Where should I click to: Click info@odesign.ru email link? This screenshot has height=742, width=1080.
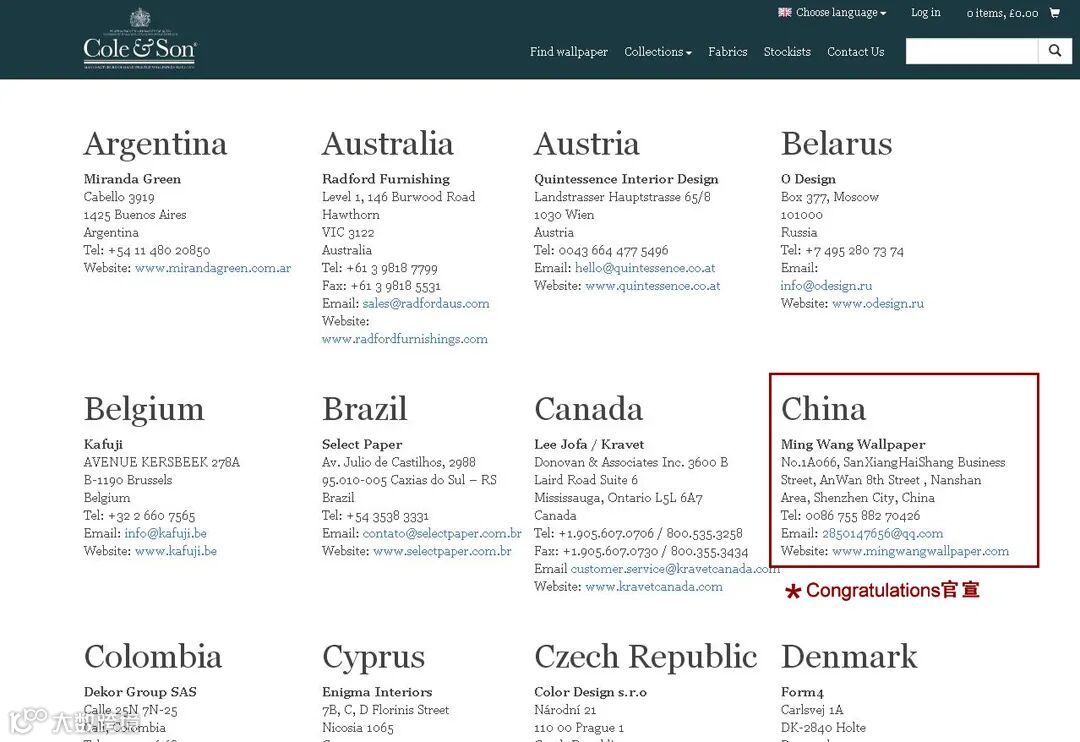point(826,286)
